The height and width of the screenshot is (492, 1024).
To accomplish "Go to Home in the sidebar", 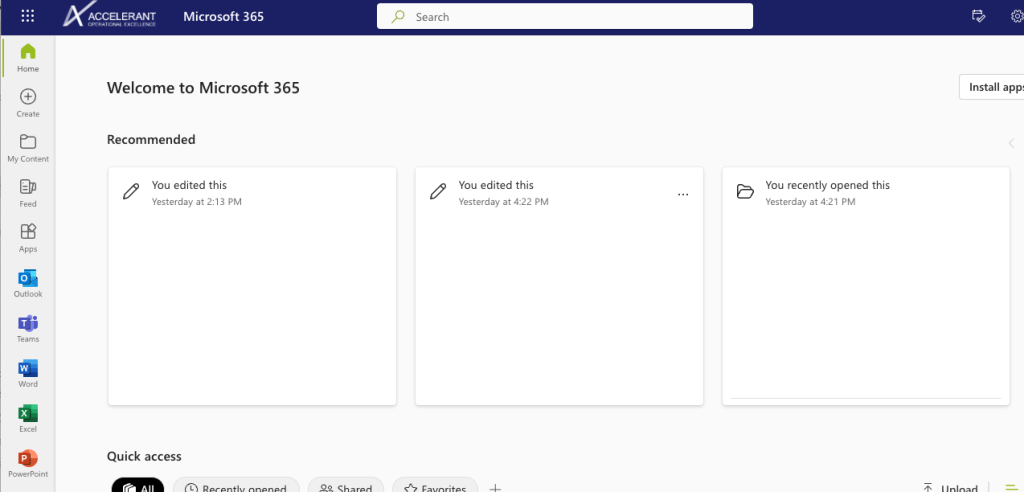I will [x=28, y=57].
